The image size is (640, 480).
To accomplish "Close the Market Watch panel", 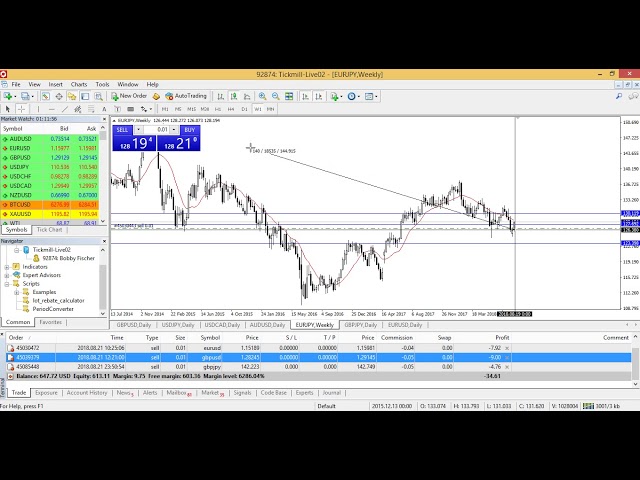I will pos(104,119).
